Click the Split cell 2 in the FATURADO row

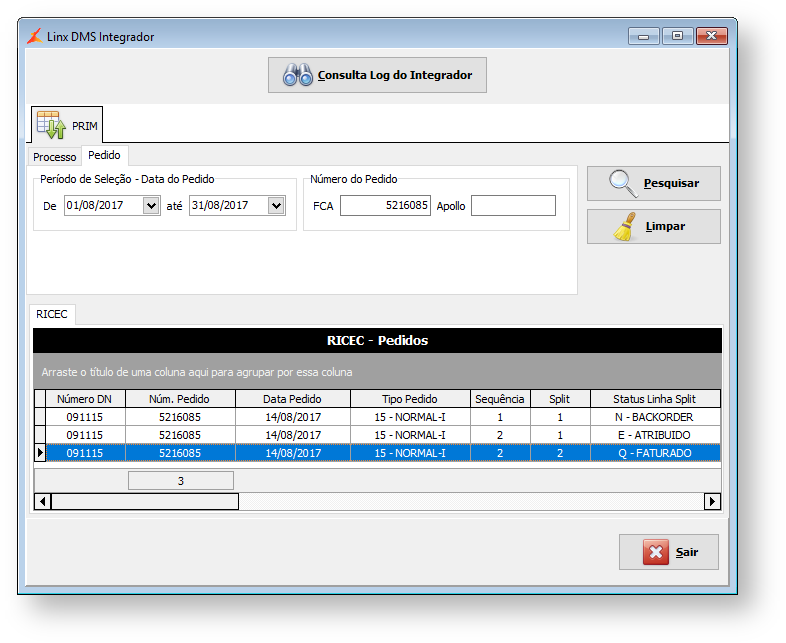[x=560, y=453]
